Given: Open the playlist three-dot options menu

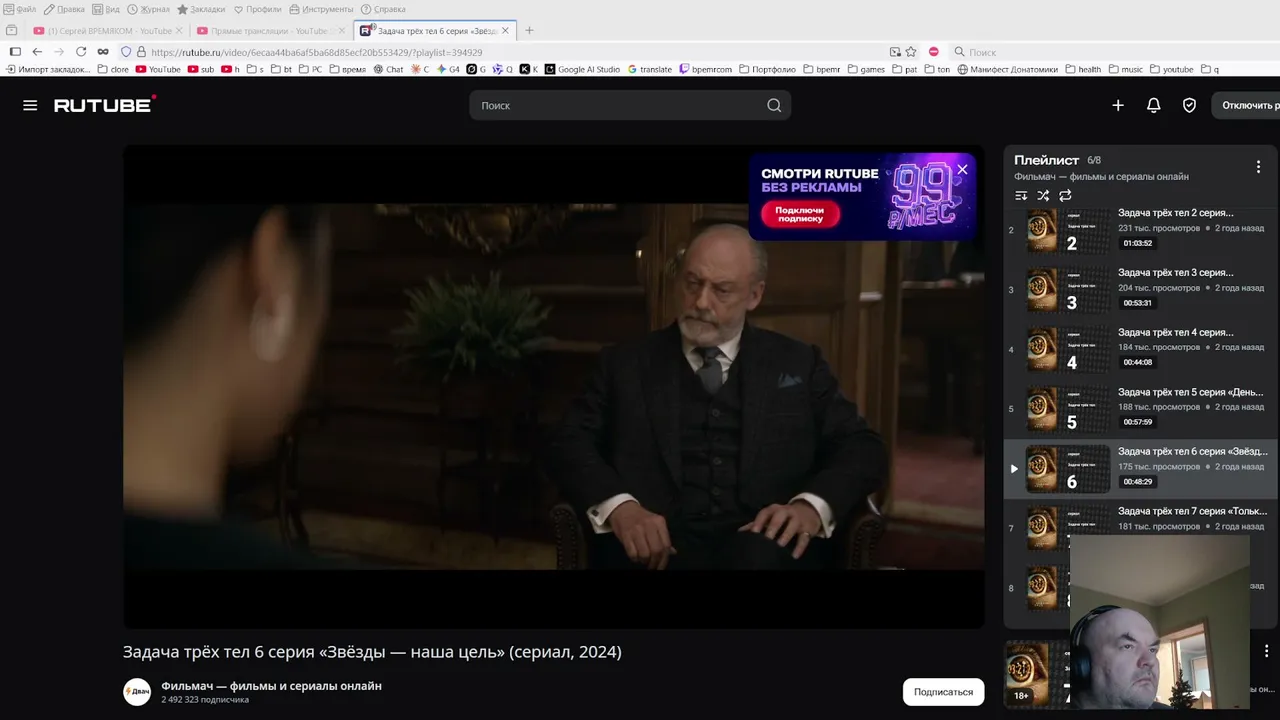Looking at the screenshot, I should tap(1258, 167).
